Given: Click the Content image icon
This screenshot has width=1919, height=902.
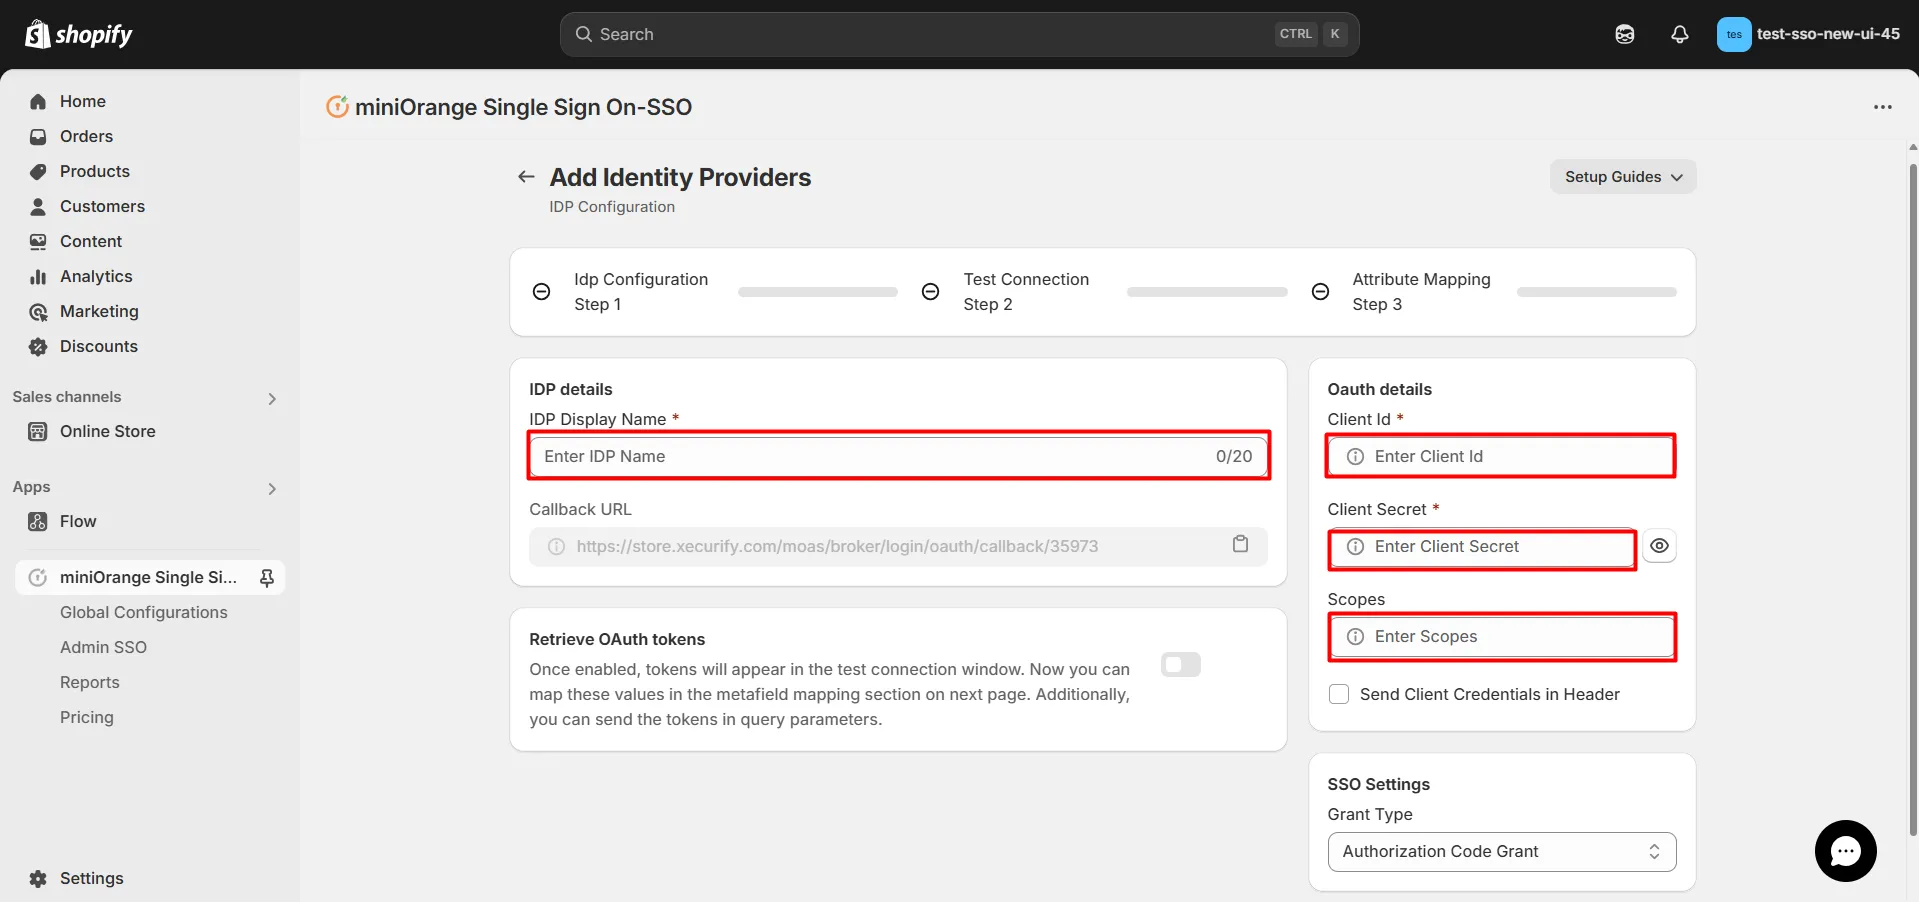Looking at the screenshot, I should coord(38,241).
